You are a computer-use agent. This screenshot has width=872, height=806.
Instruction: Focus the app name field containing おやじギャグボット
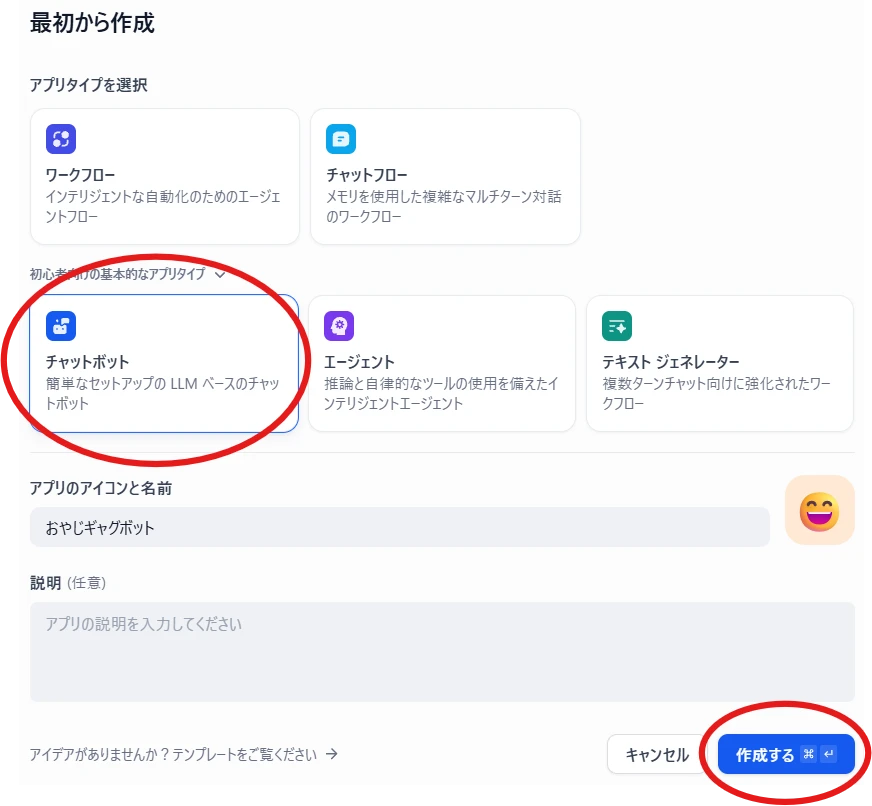coord(399,527)
